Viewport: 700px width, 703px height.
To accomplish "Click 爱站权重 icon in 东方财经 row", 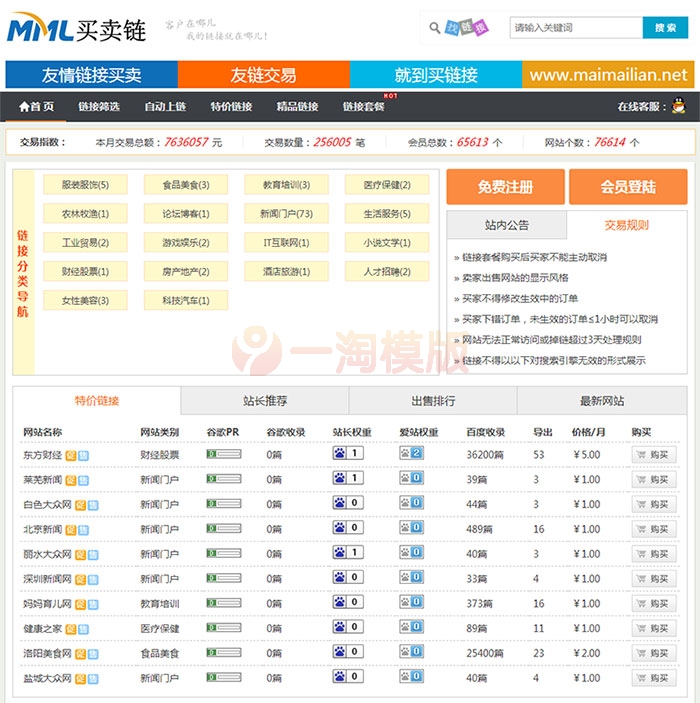I will point(411,453).
